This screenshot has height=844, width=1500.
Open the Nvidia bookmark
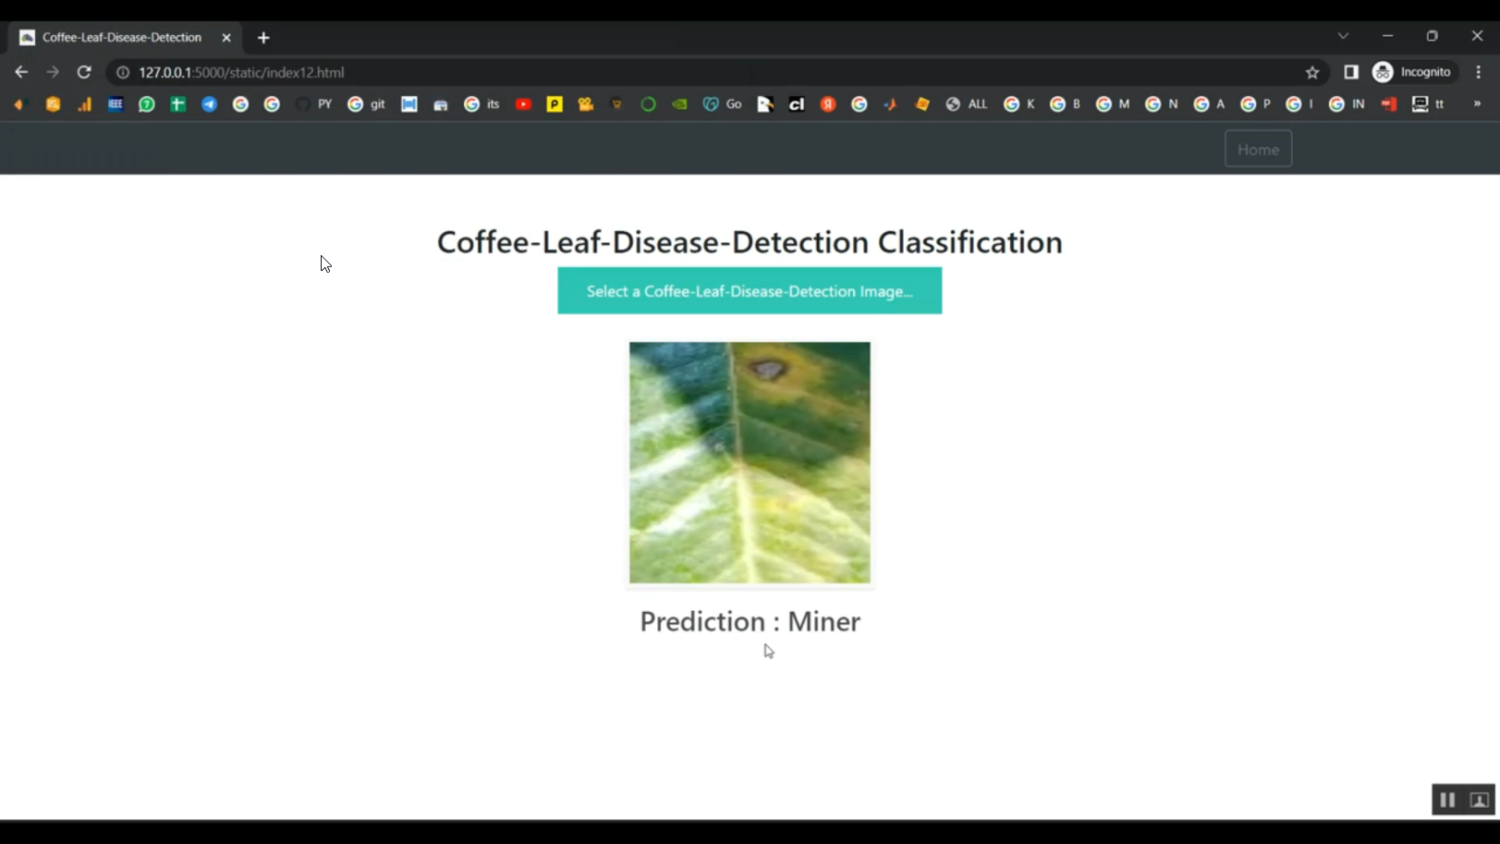[x=680, y=104]
